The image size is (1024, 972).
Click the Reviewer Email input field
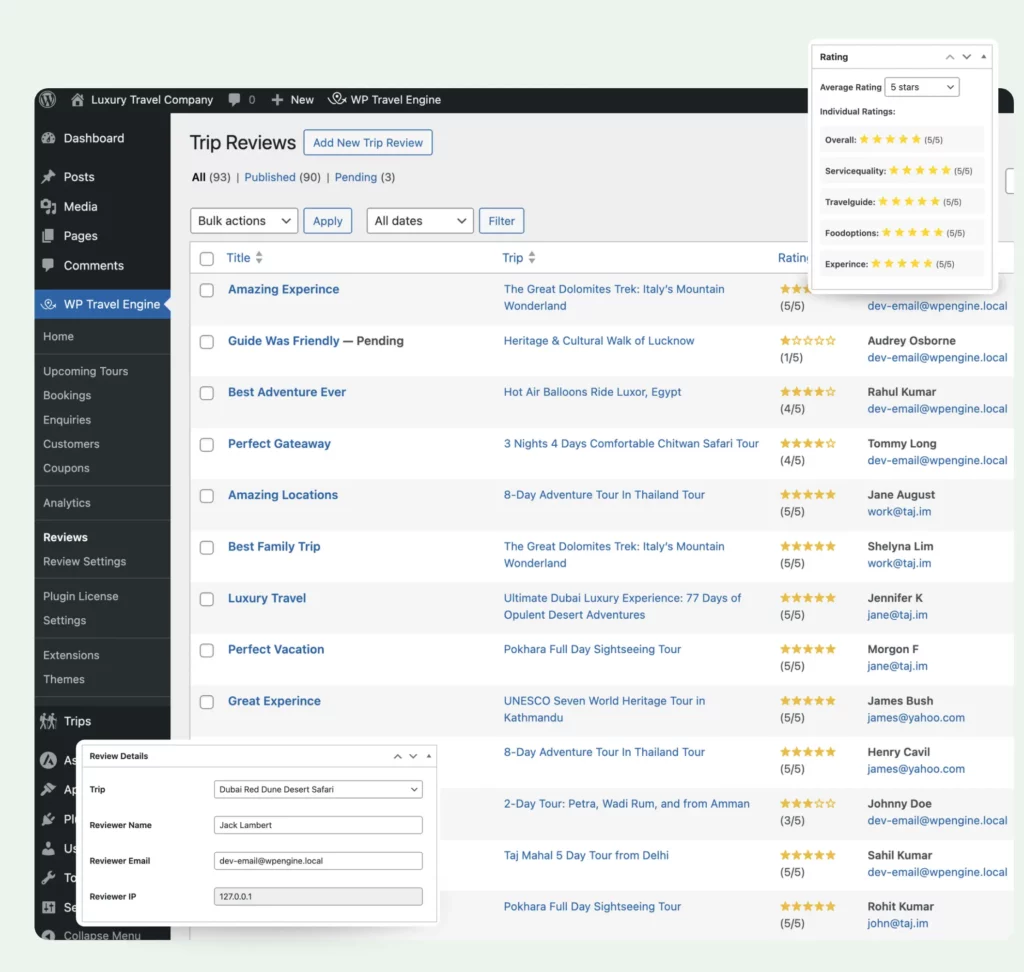[x=318, y=861]
